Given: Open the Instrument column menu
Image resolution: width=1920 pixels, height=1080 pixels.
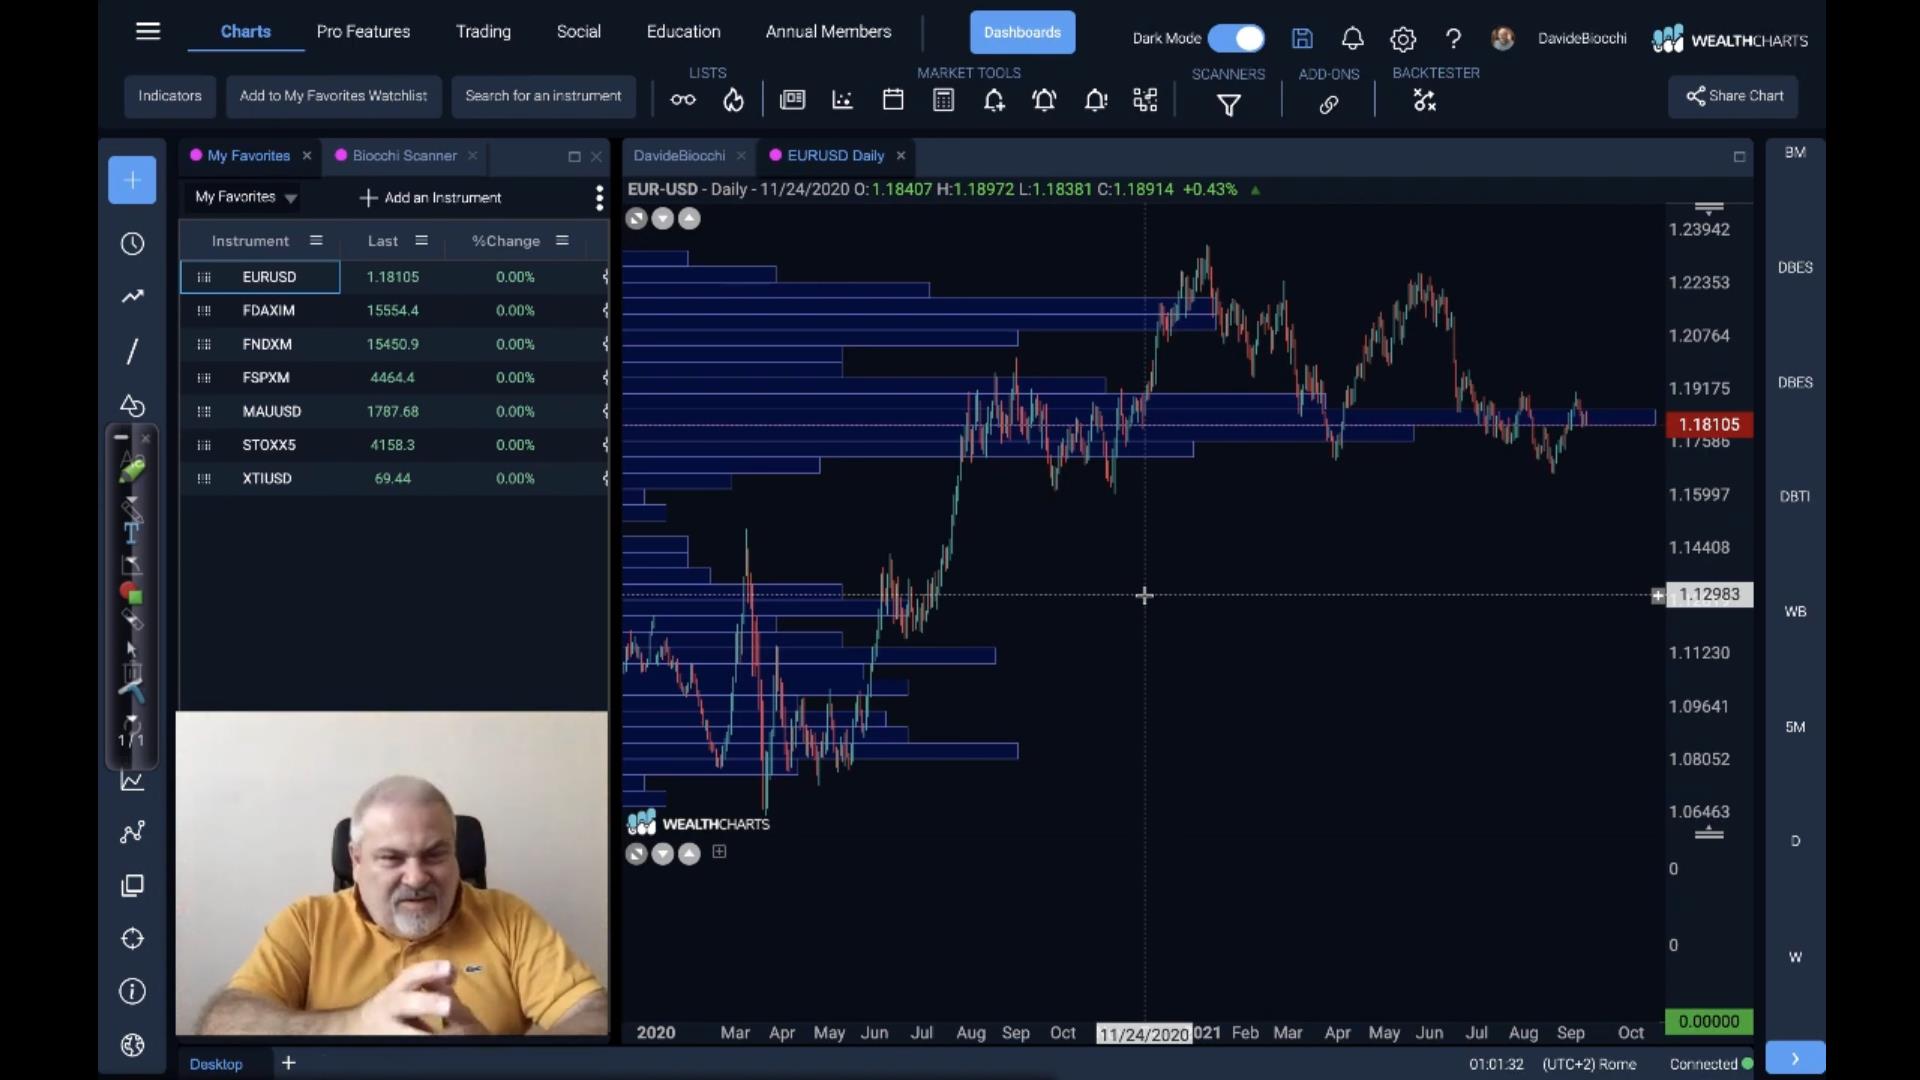Looking at the screenshot, I should tap(316, 240).
